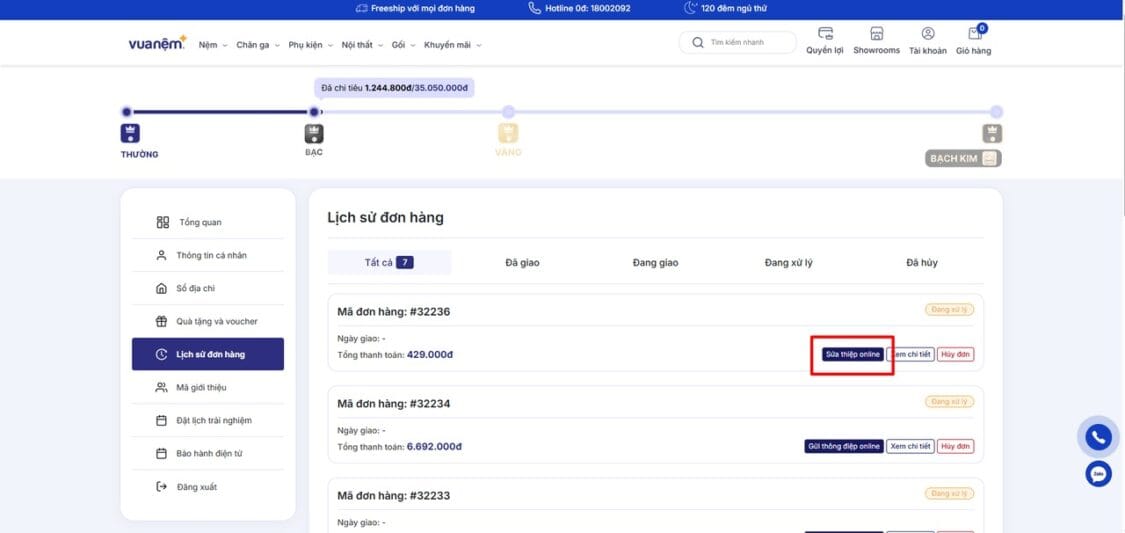This screenshot has width=1125, height=533.
Task: Click the floating phone call button
Action: pos(1098,437)
